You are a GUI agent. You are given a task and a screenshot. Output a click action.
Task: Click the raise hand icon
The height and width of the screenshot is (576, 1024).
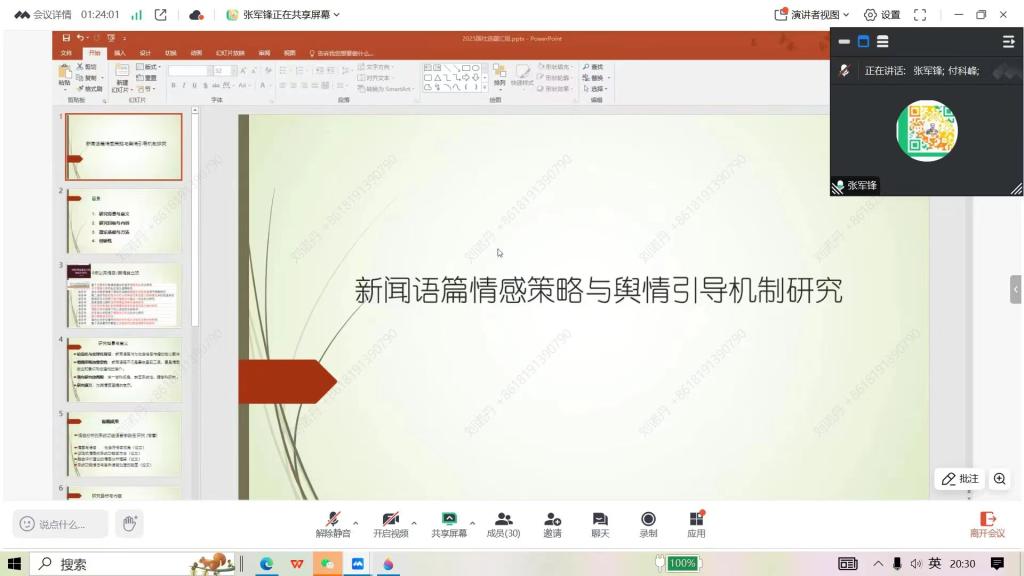click(129, 523)
